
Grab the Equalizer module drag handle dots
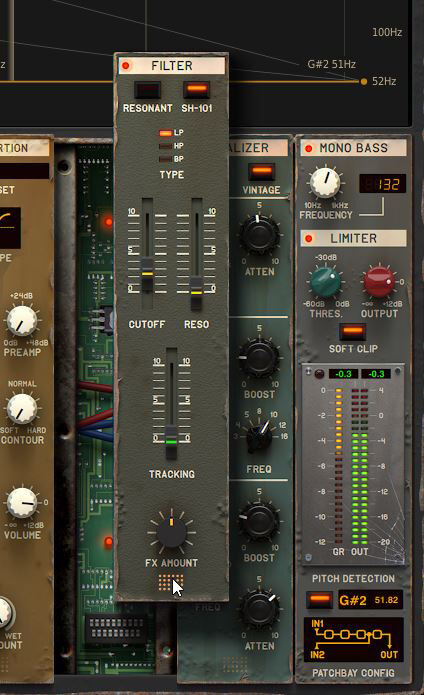235,664
